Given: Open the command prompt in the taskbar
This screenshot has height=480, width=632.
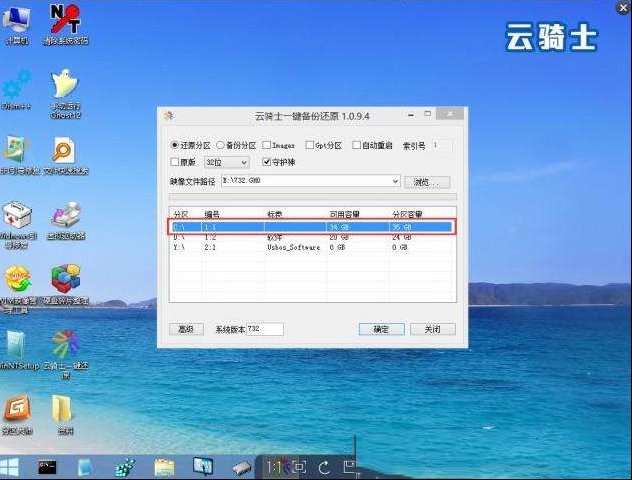Looking at the screenshot, I should coord(47,467).
